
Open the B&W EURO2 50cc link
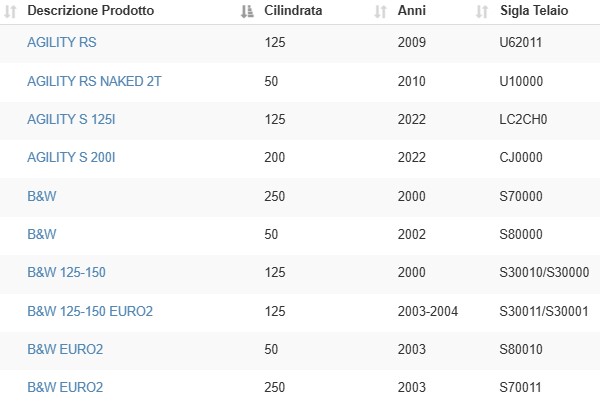pyautogui.click(x=65, y=349)
